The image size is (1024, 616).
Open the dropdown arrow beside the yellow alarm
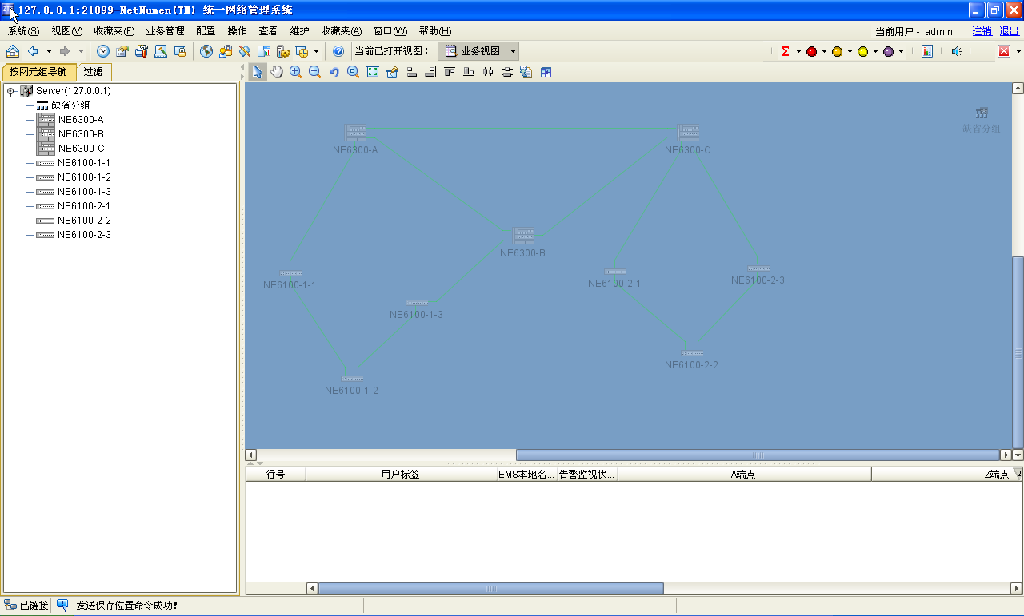click(x=876, y=52)
